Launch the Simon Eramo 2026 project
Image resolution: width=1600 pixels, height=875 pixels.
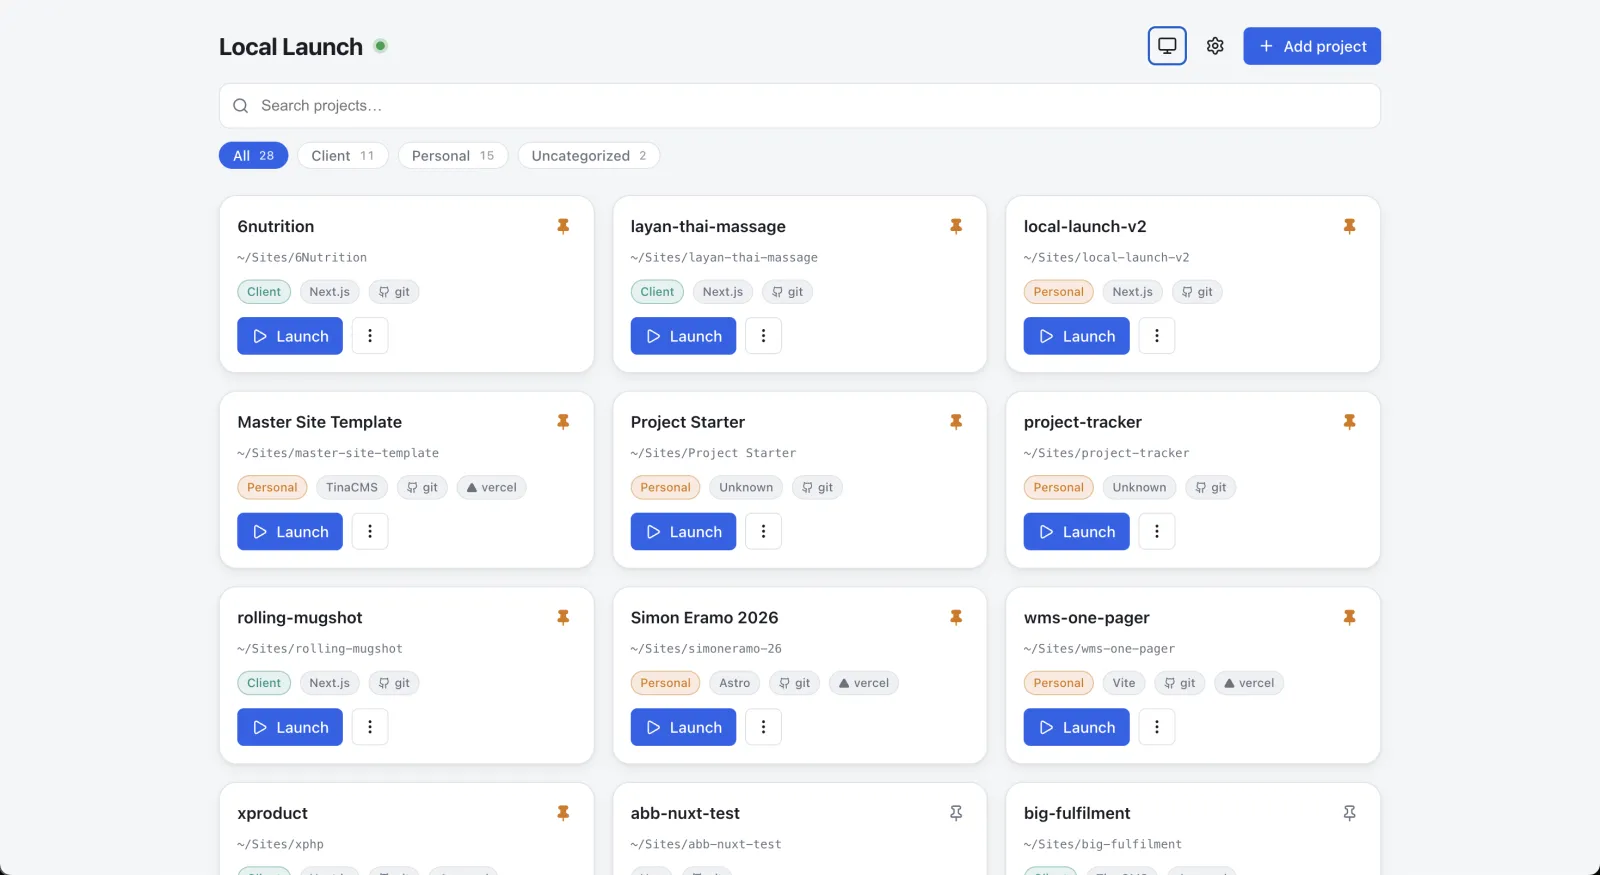click(x=683, y=727)
